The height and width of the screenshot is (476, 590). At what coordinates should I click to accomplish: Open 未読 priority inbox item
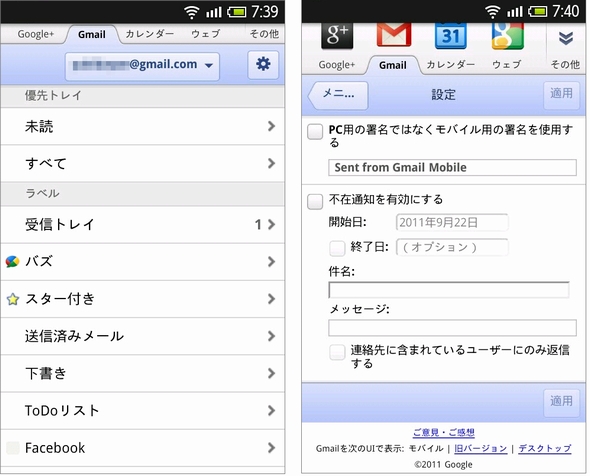(142, 126)
